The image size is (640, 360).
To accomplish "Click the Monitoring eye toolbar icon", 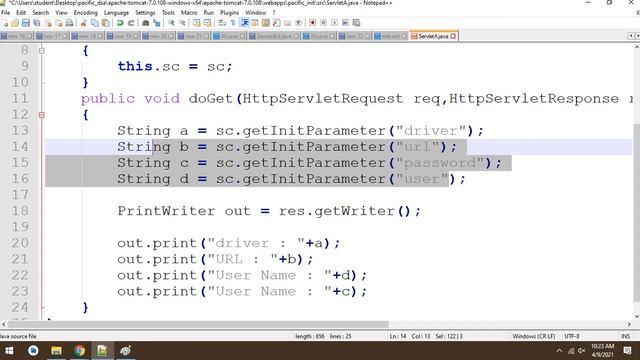I will pyautogui.click(x=298, y=23).
